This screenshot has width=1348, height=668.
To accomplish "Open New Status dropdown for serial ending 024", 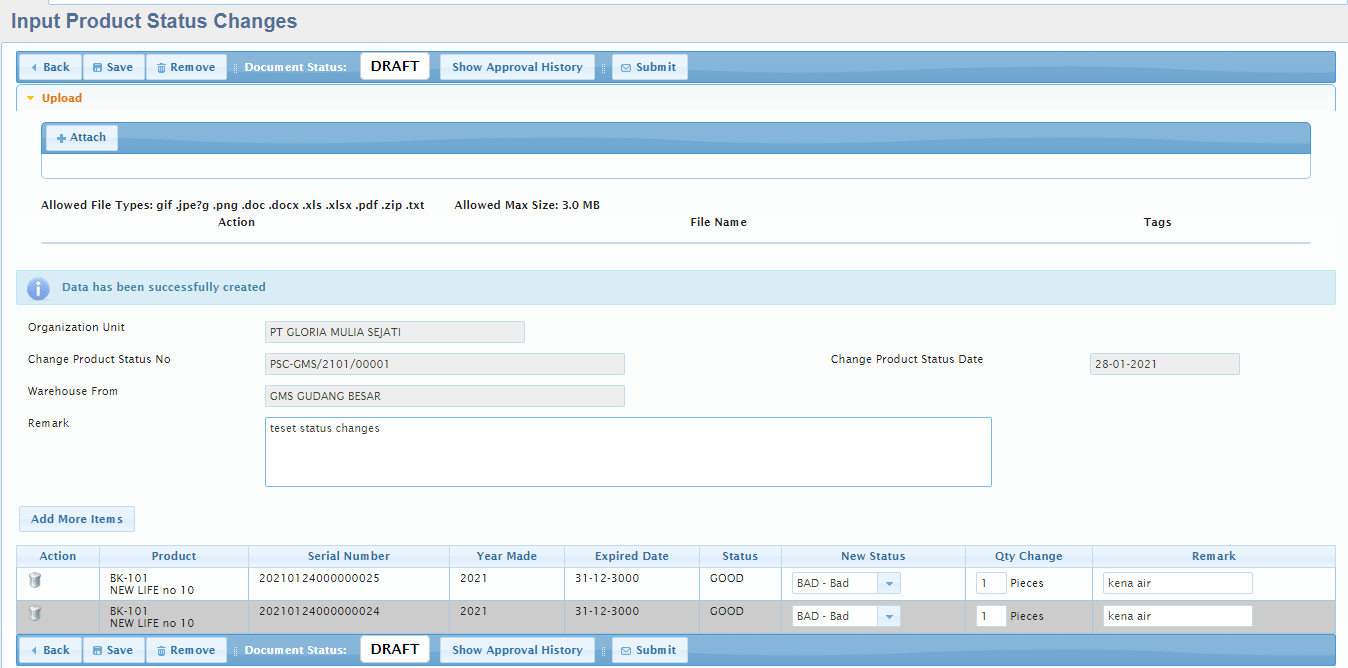I will (889, 616).
